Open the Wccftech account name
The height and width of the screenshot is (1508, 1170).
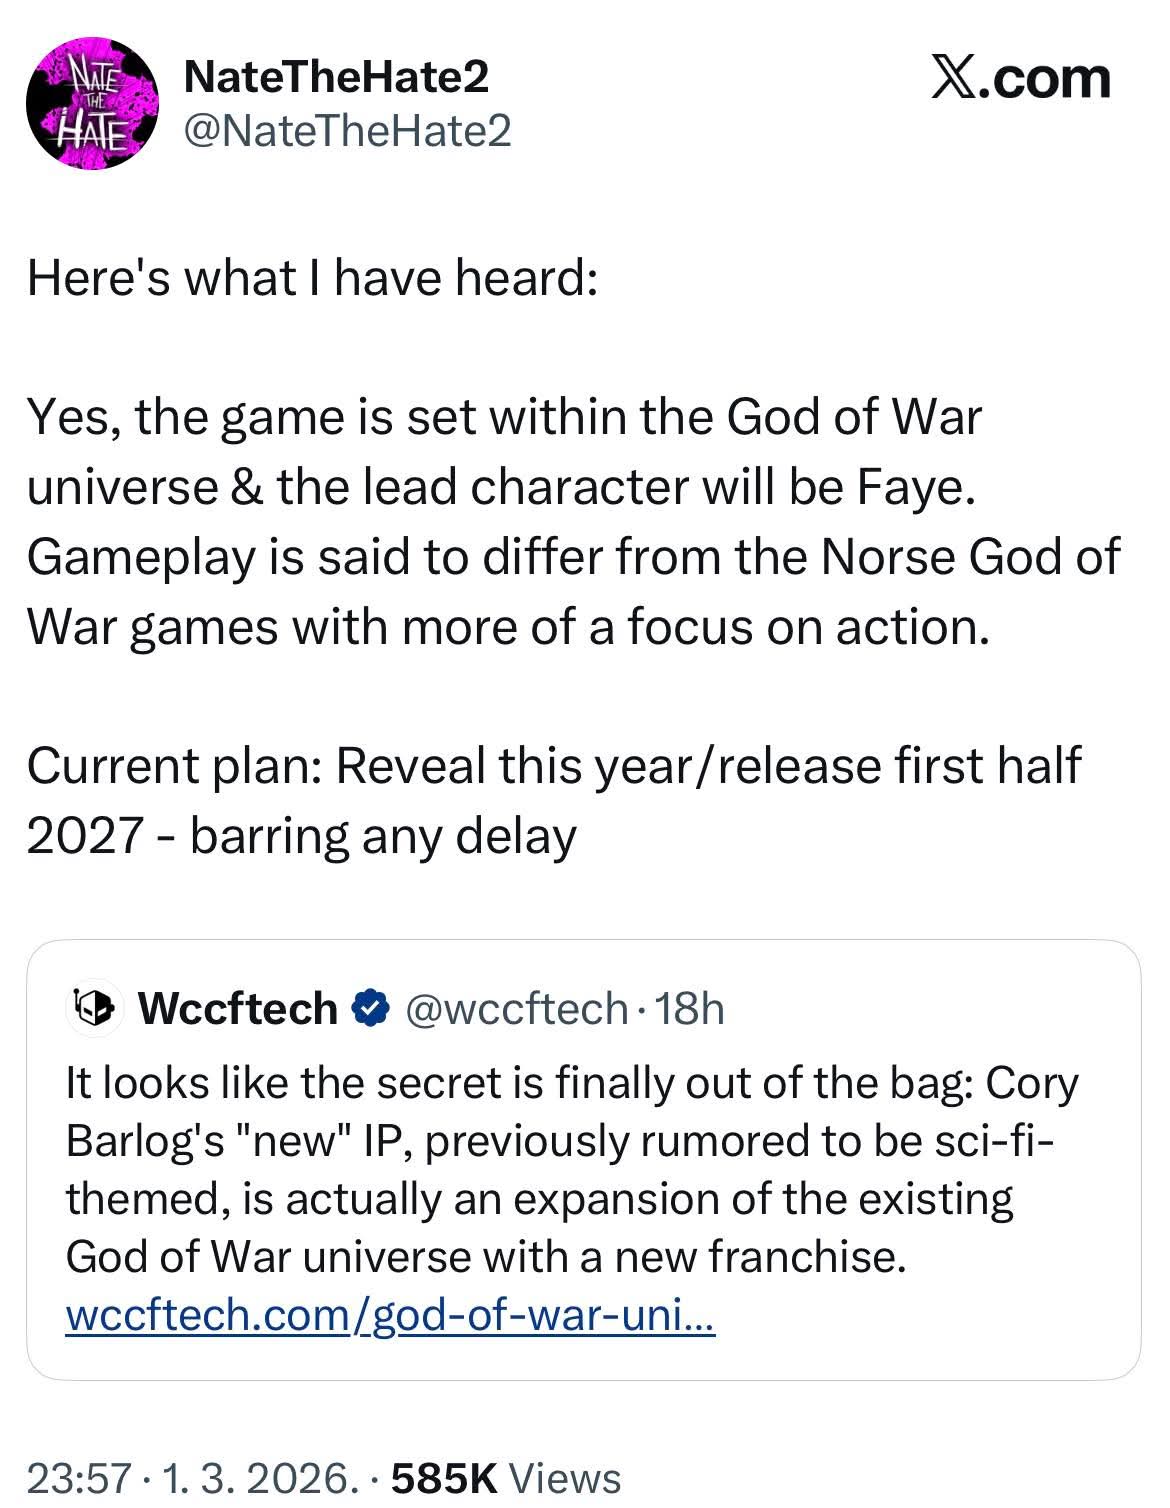coord(238,1008)
